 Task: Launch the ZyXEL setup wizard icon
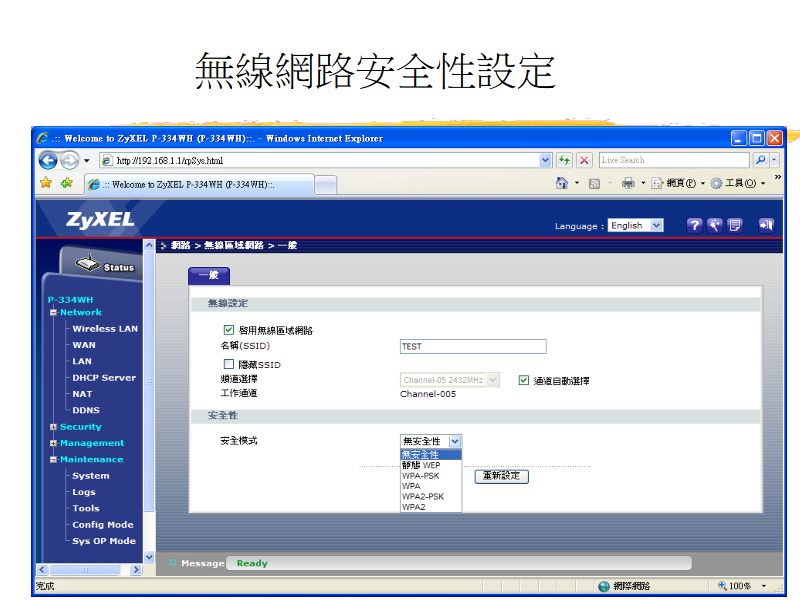(714, 225)
